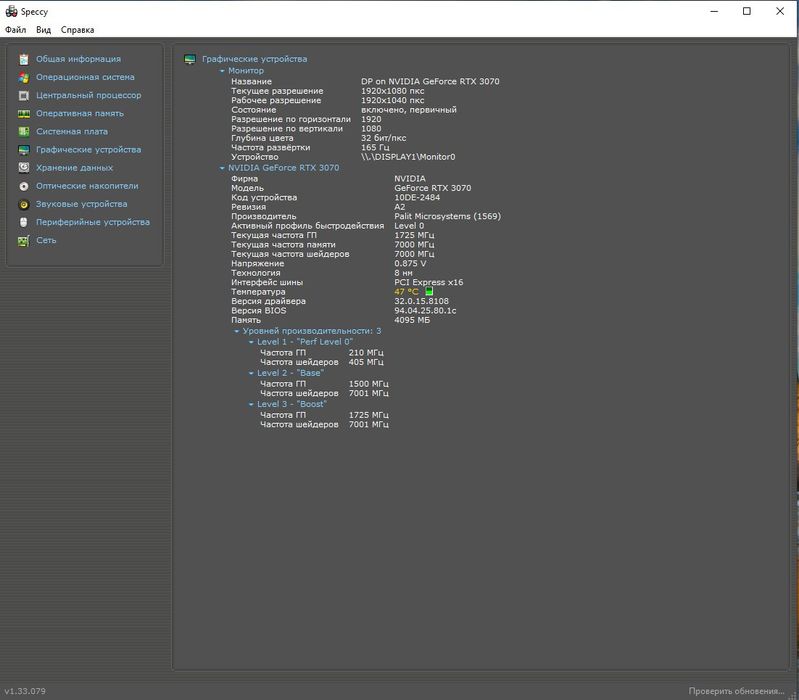Select DP on NVIDIA GeForce RTX 3070 name
This screenshot has width=799, height=700.
[x=430, y=82]
